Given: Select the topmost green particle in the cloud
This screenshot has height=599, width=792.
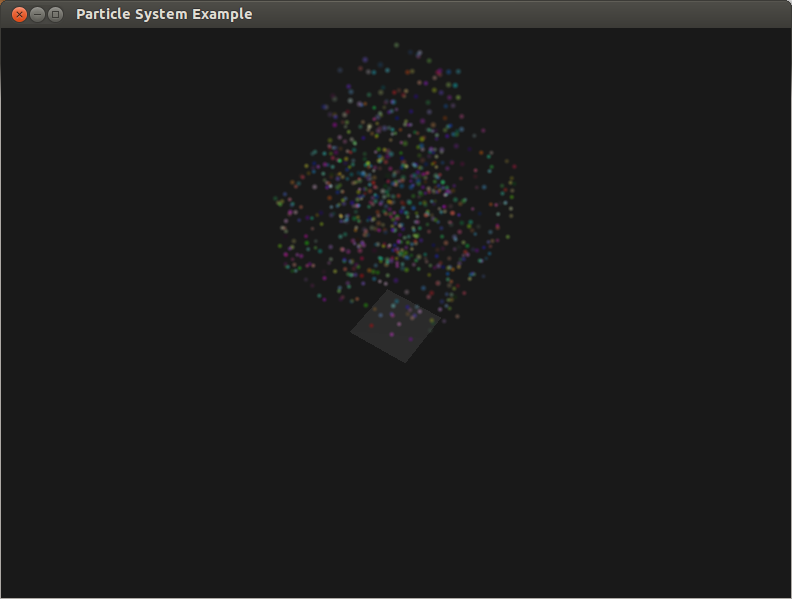Looking at the screenshot, I should [x=396, y=45].
